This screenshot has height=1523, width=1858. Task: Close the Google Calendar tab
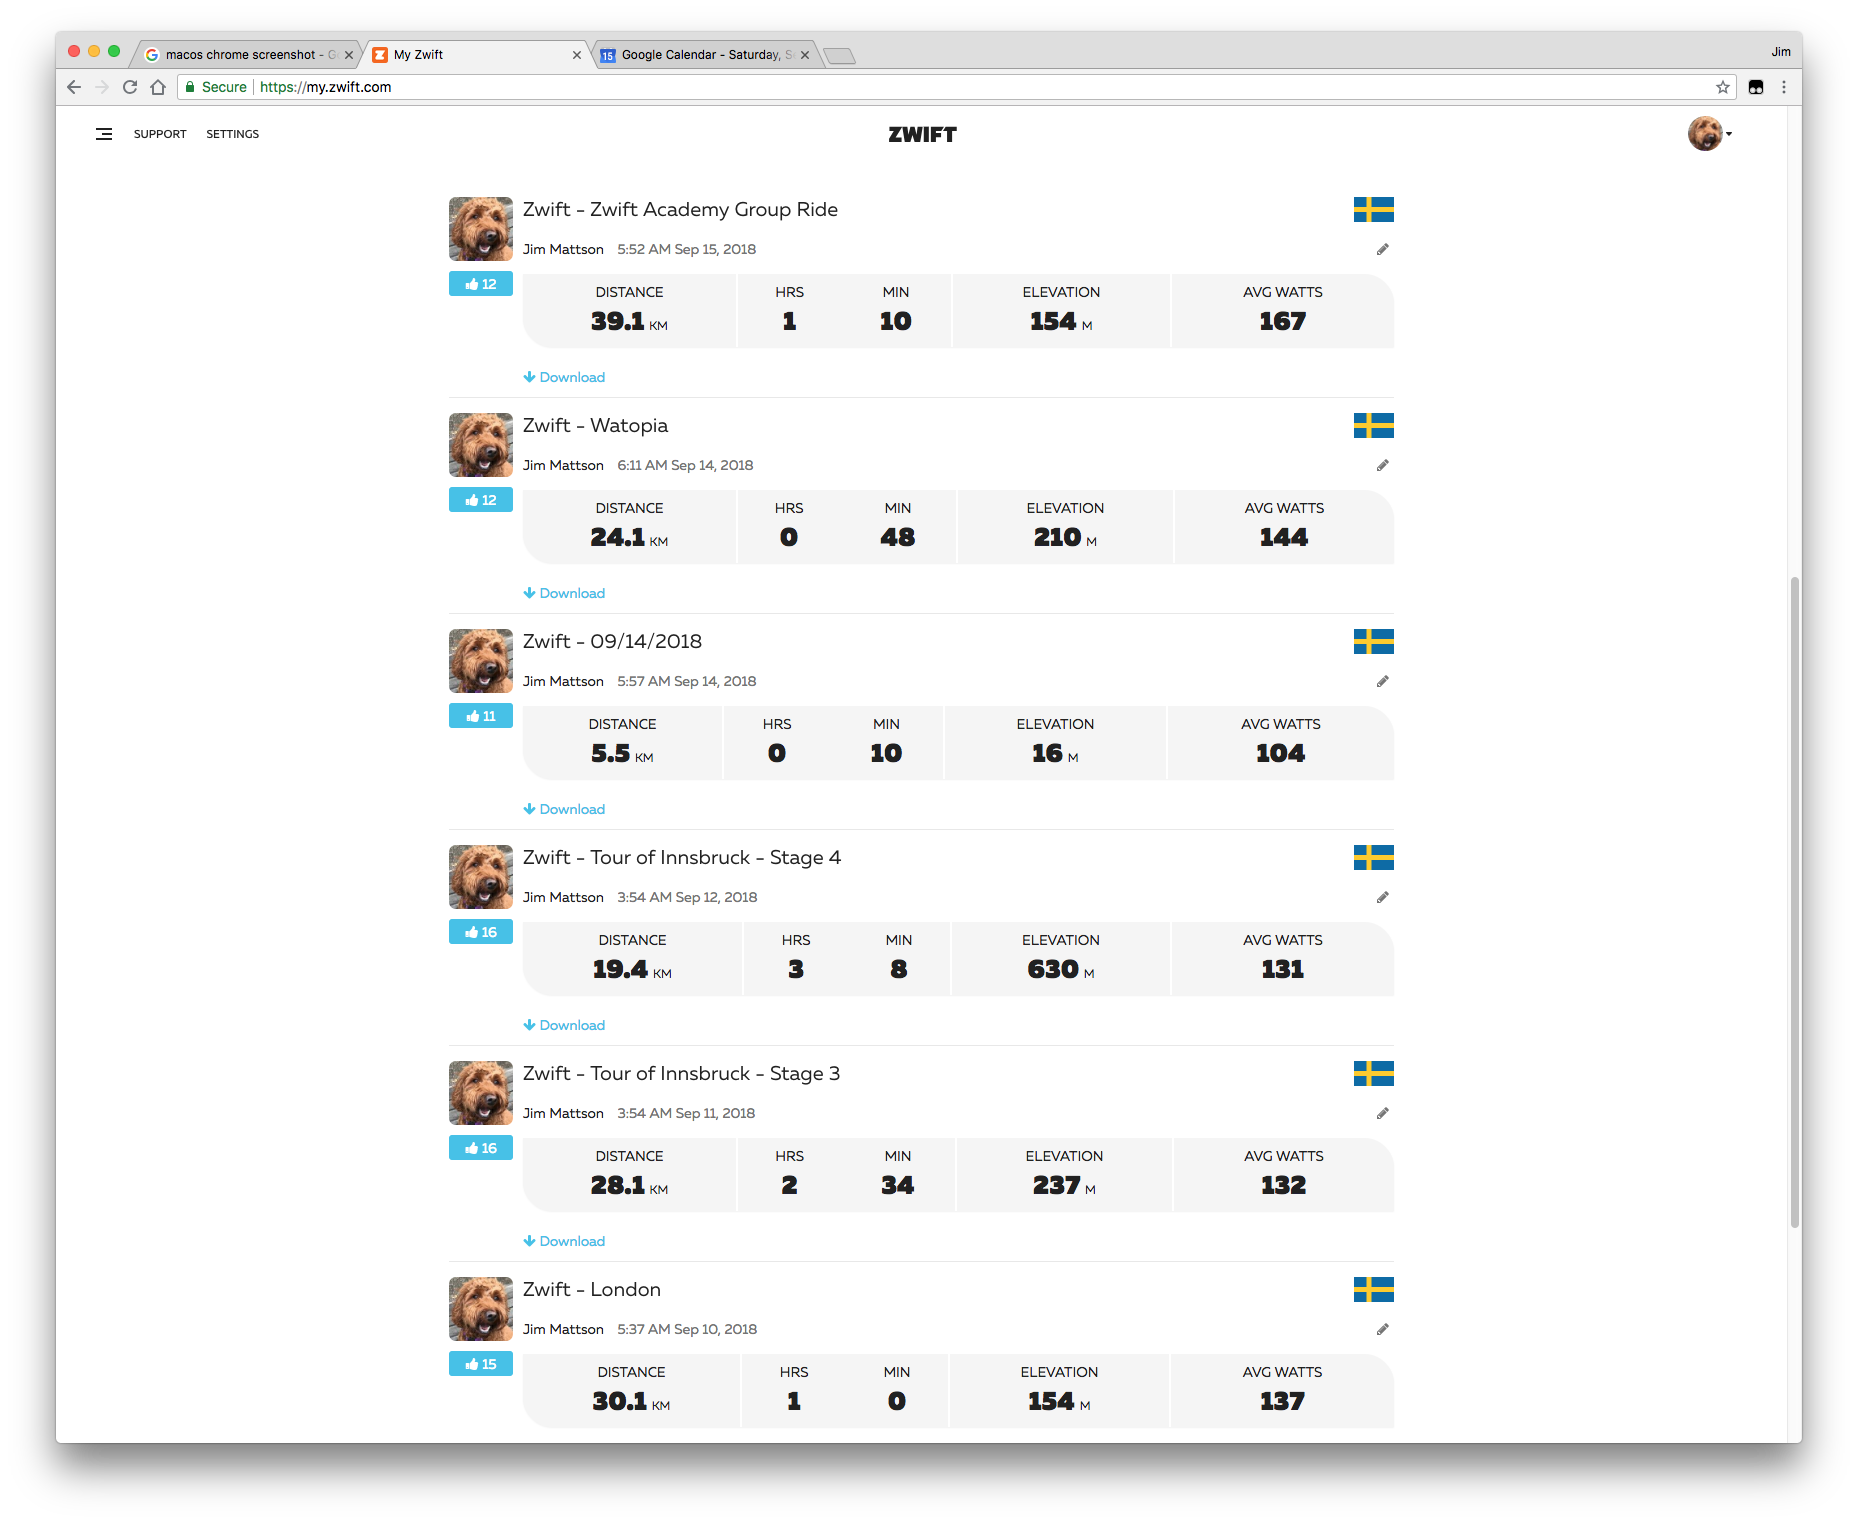805,55
